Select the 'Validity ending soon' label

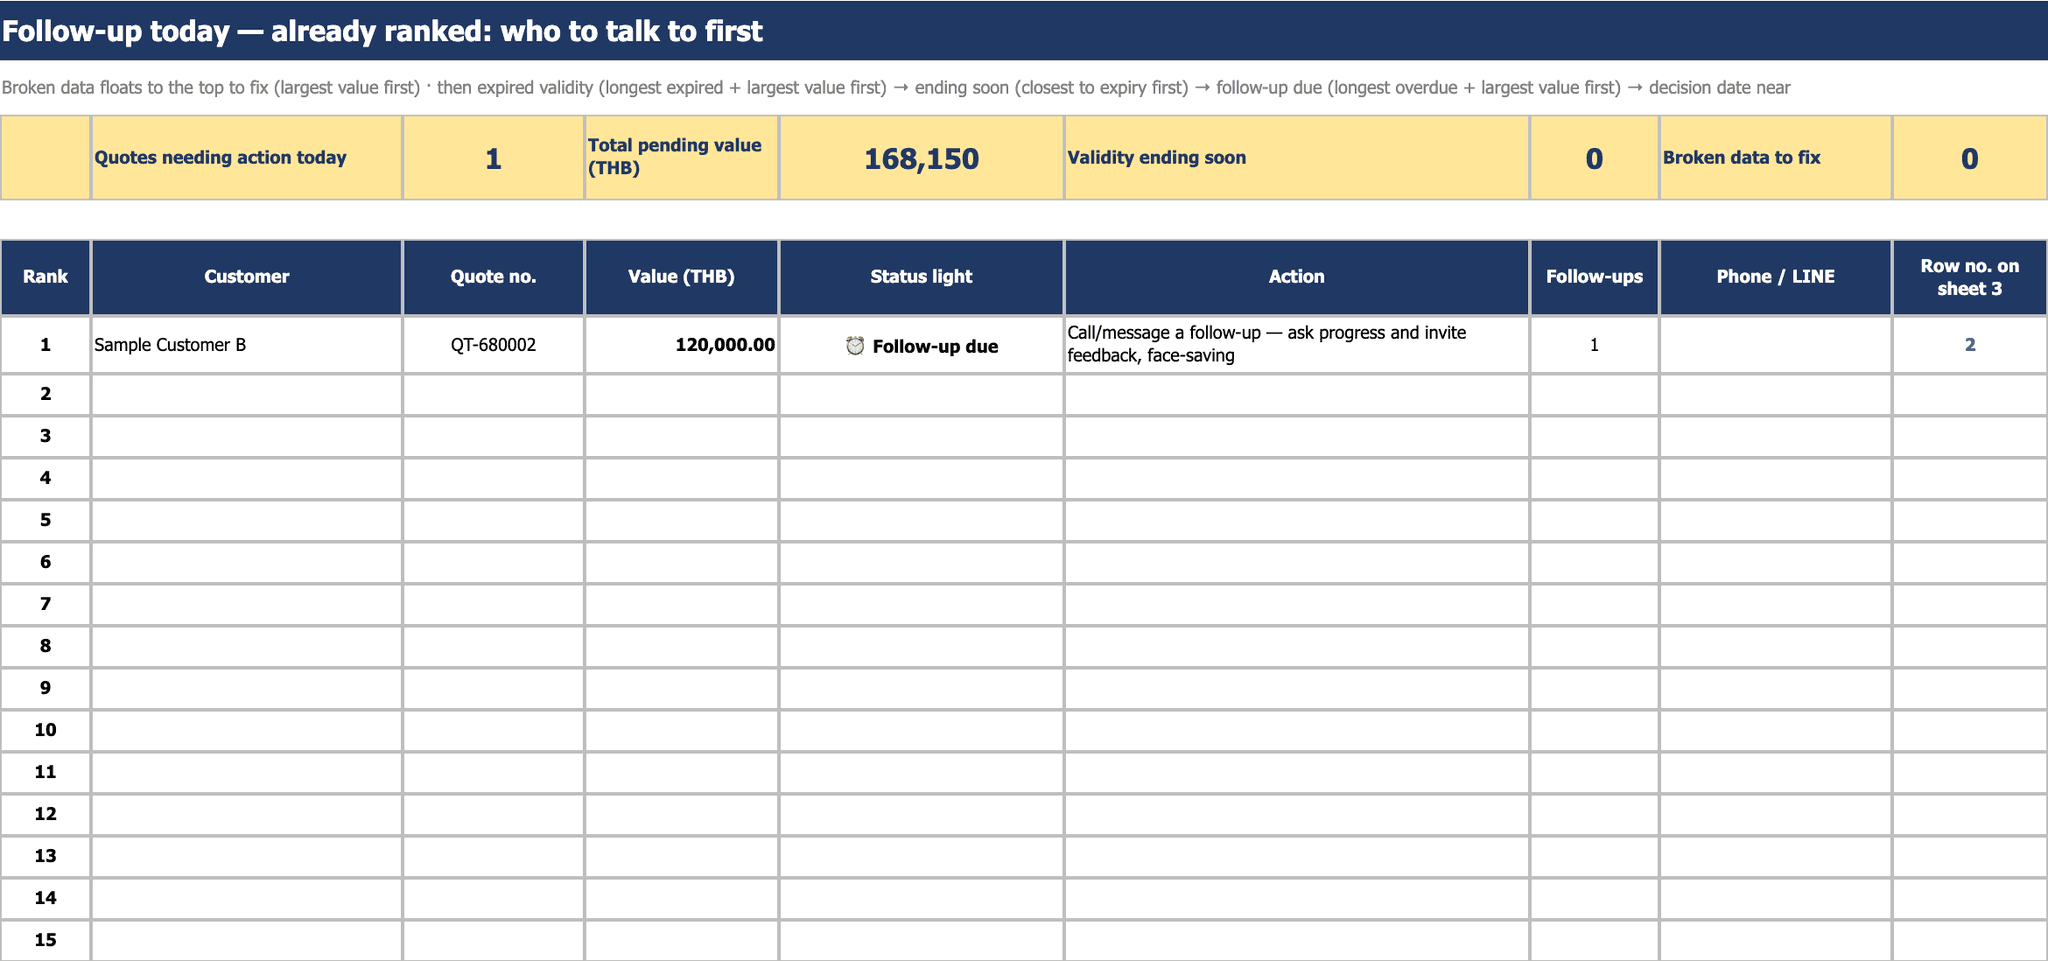[x=1157, y=157]
